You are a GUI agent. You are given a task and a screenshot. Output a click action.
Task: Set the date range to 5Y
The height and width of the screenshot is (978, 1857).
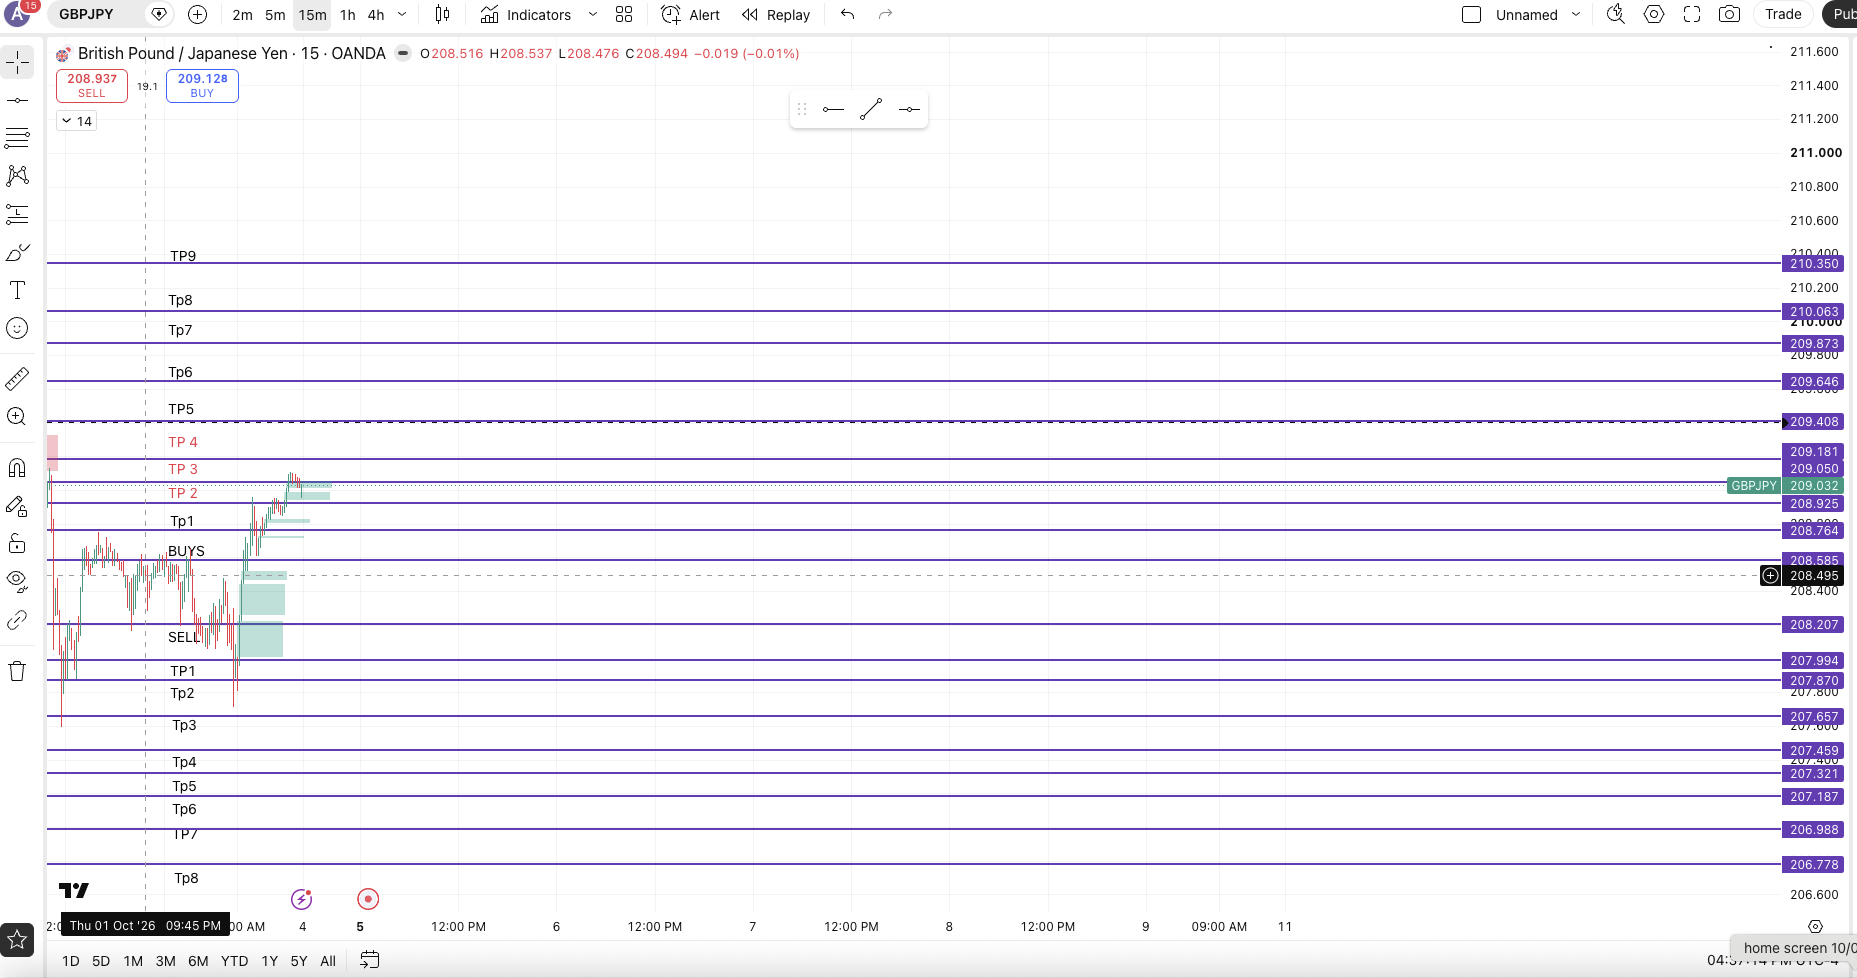tap(299, 961)
